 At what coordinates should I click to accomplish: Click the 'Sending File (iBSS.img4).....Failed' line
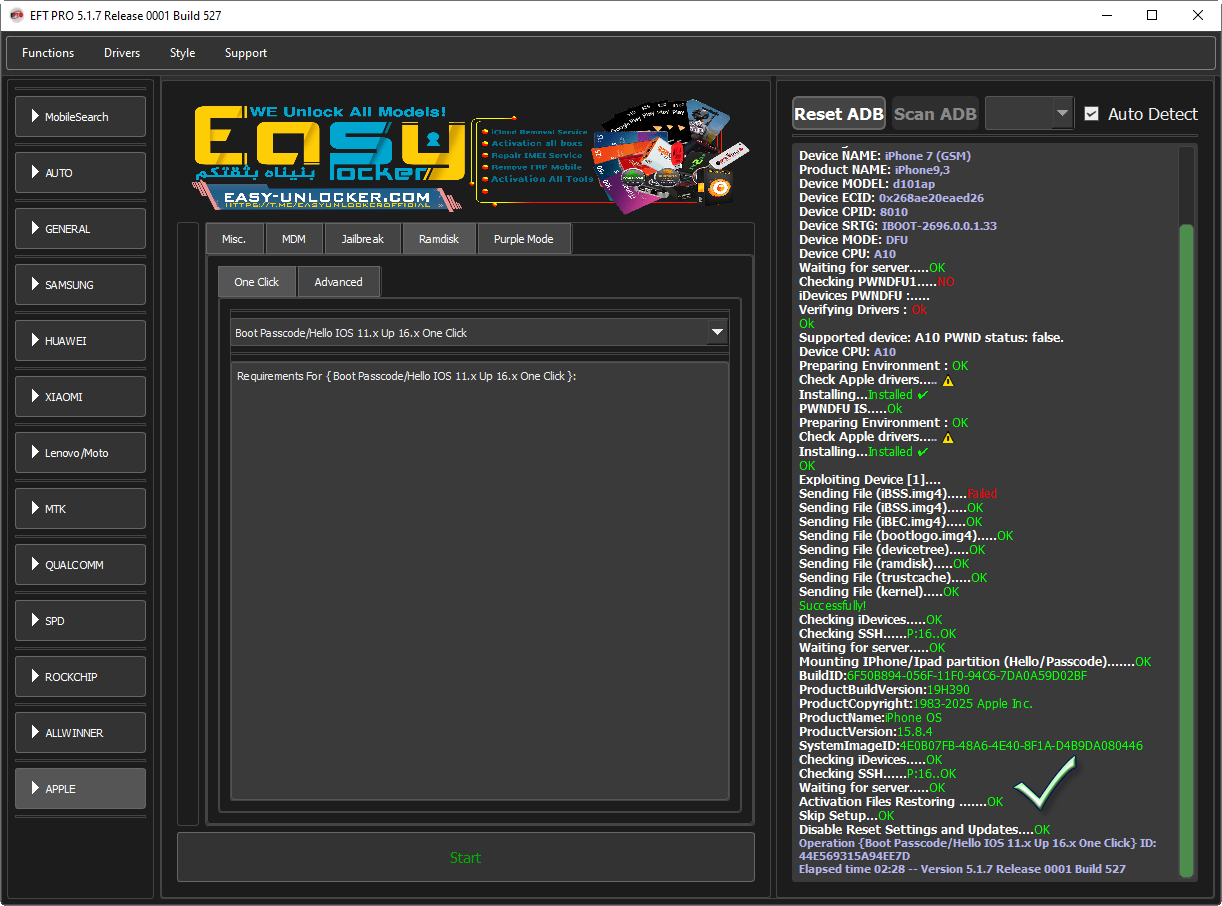tap(898, 494)
